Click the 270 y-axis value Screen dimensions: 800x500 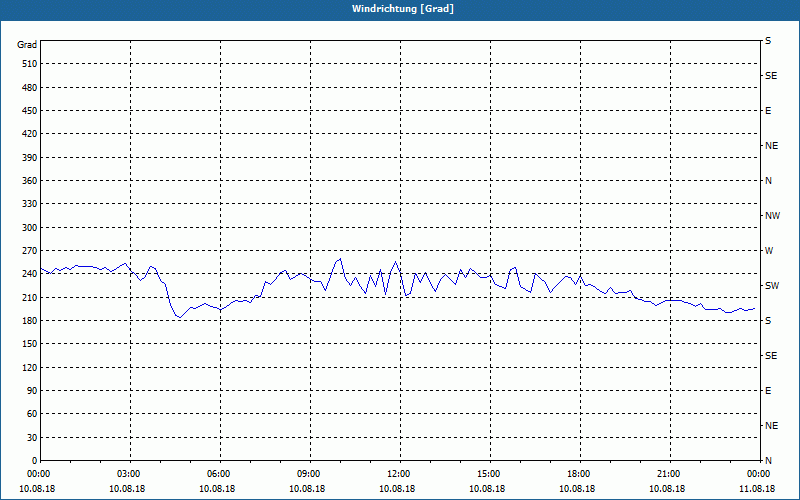point(29,251)
